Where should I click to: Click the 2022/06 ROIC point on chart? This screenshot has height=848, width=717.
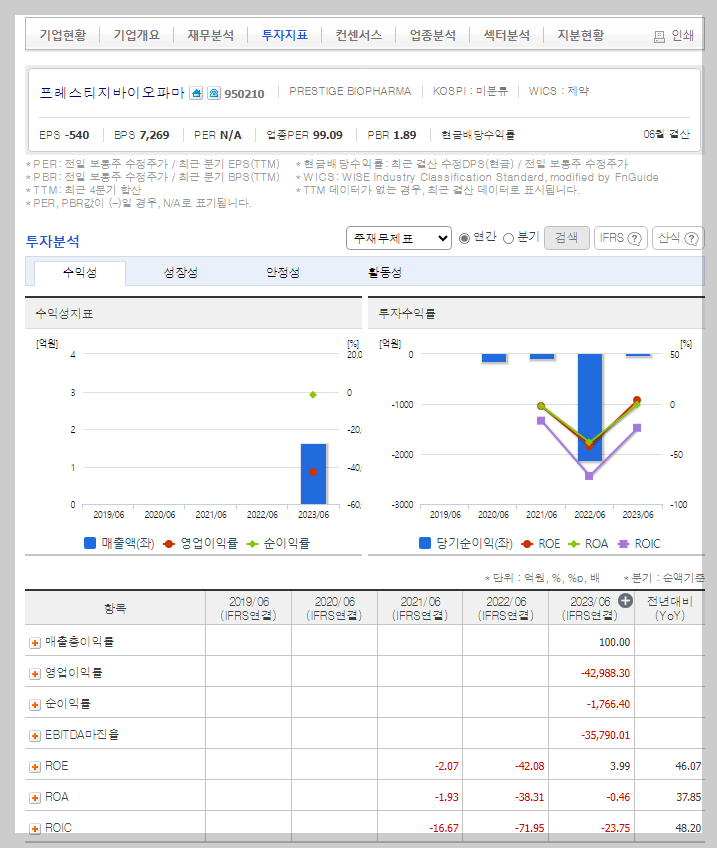(589, 476)
